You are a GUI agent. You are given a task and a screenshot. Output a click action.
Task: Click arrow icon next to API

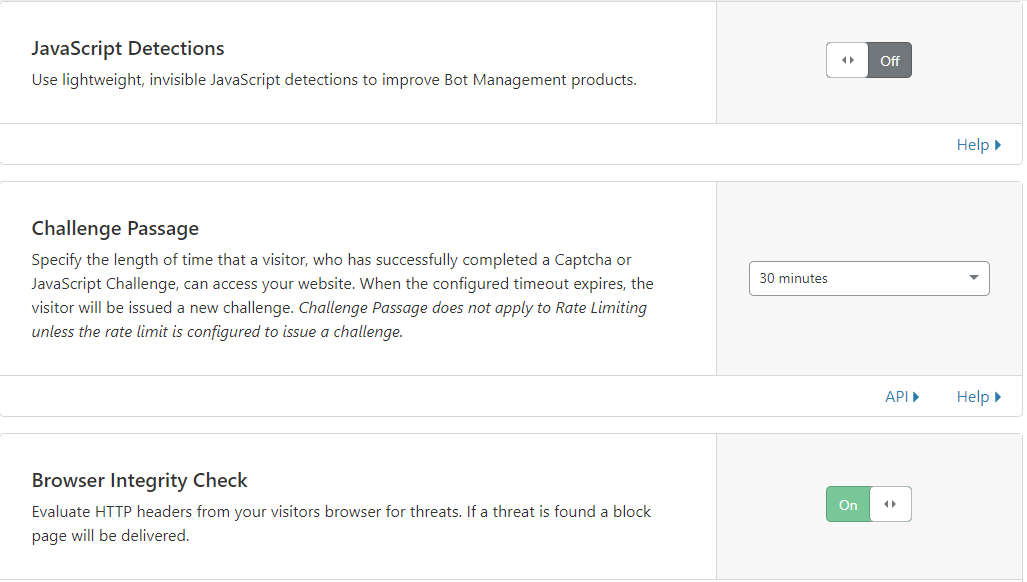pos(916,397)
